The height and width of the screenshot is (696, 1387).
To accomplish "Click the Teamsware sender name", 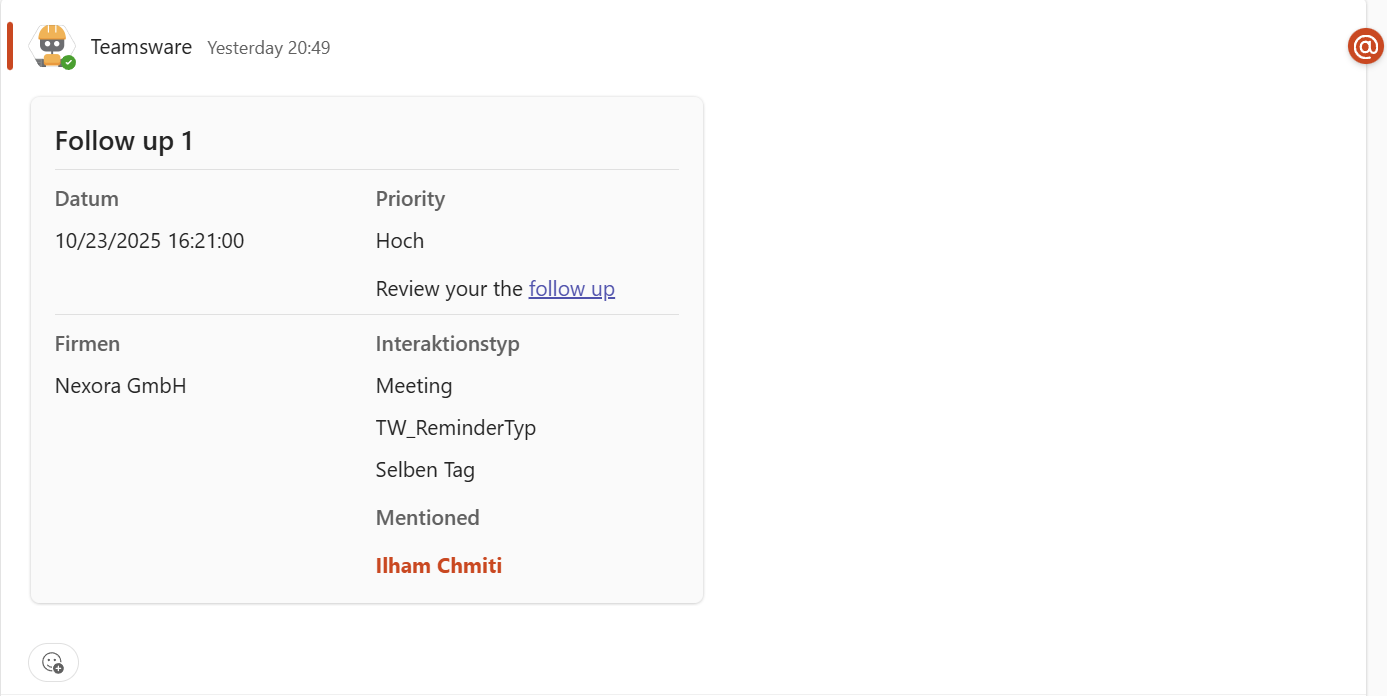I will point(141,47).
